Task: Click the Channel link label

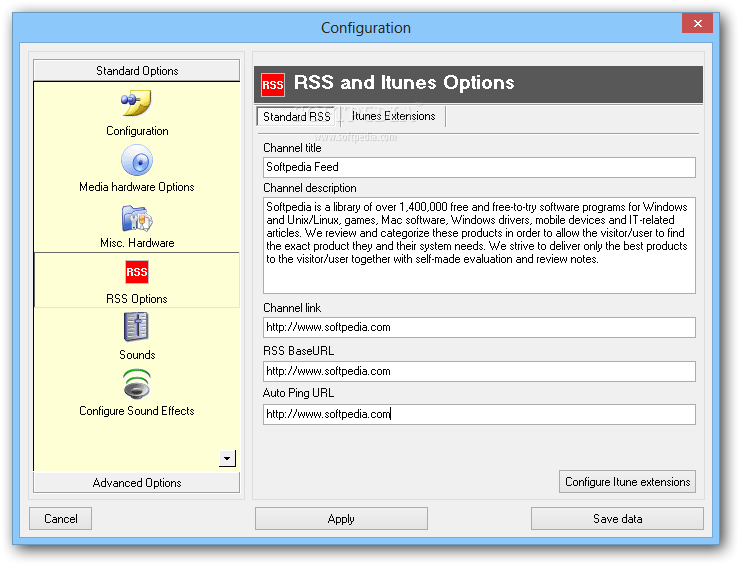Action: [292, 308]
